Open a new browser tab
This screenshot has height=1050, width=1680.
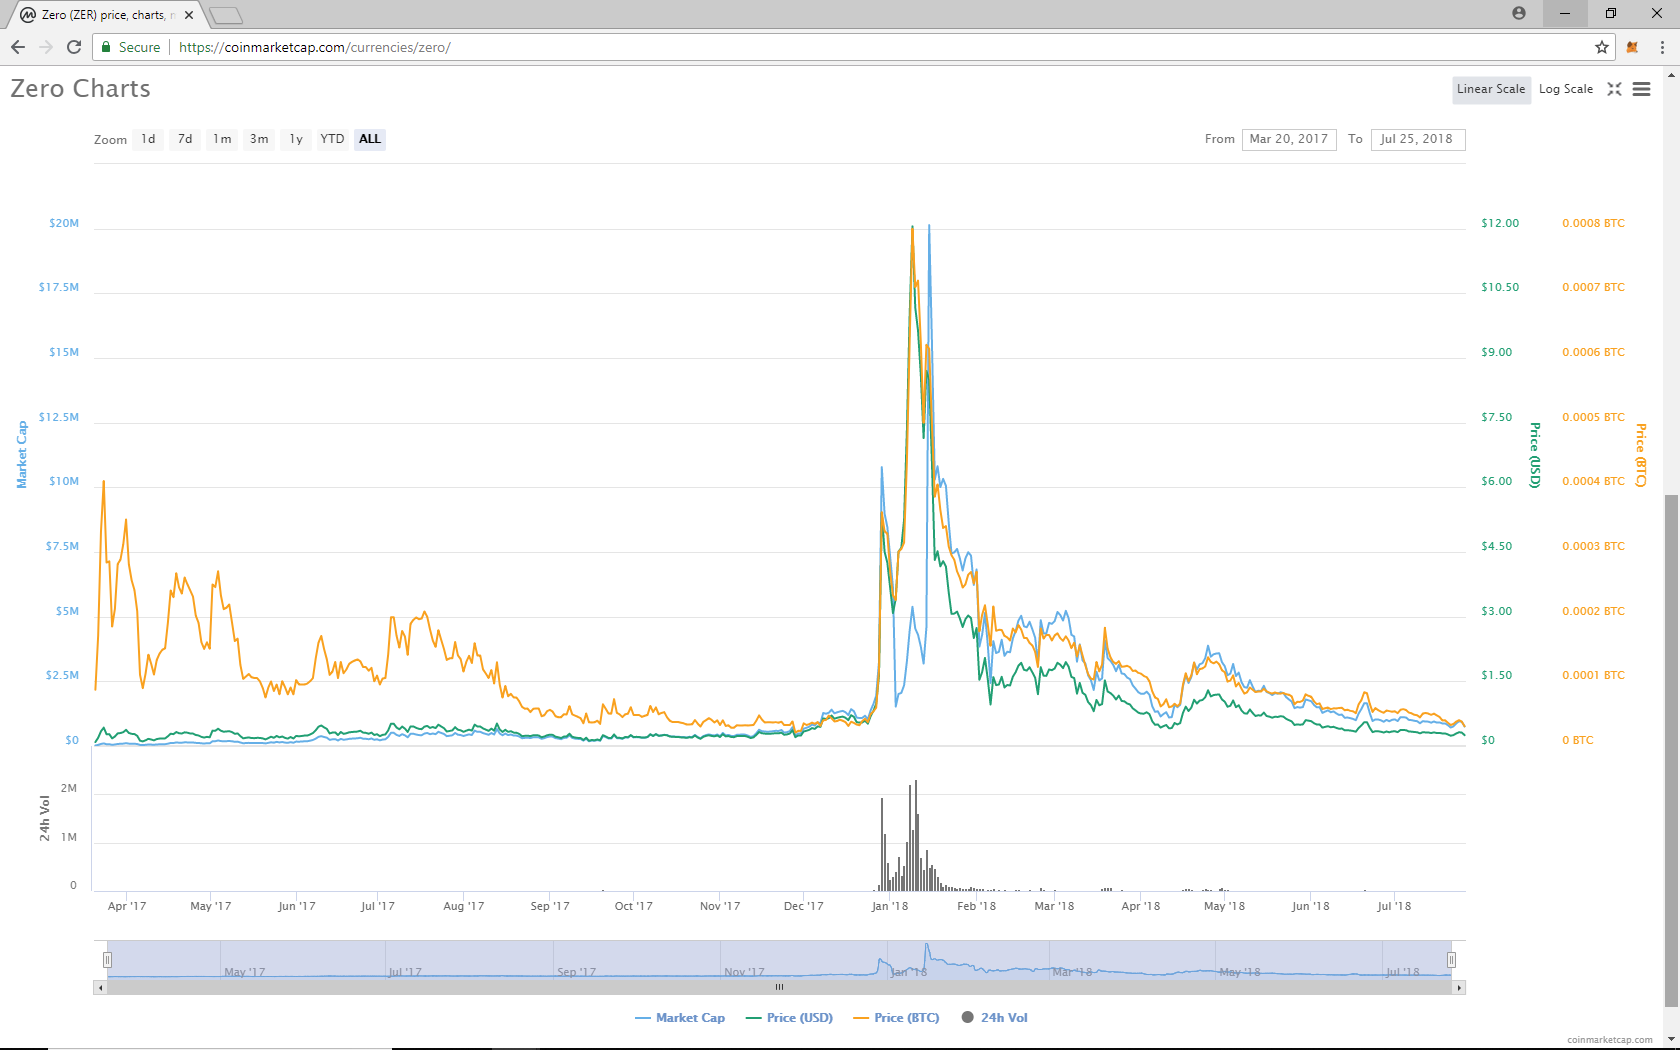click(x=227, y=15)
